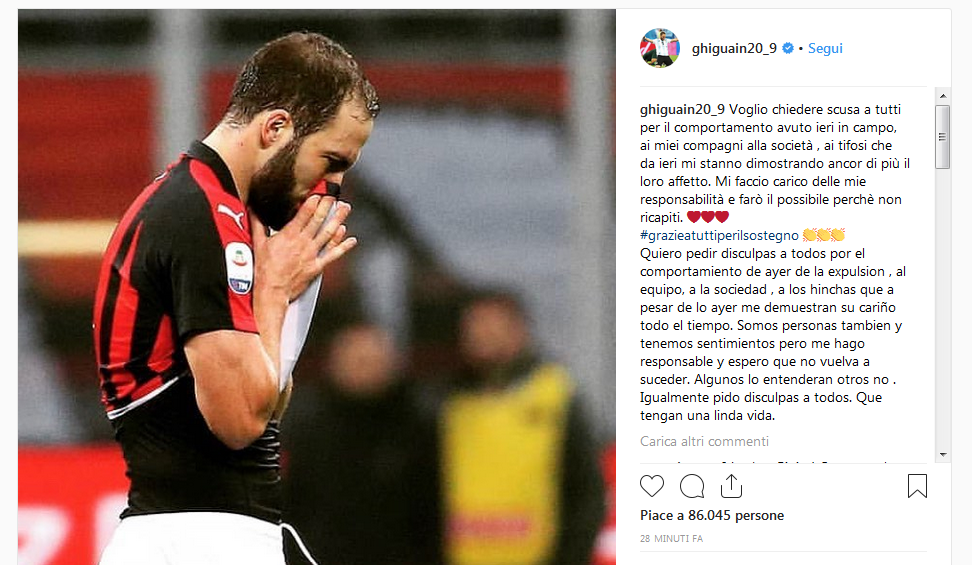Click the blue verified badge
Screen dimensions: 972x565
(x=788, y=48)
